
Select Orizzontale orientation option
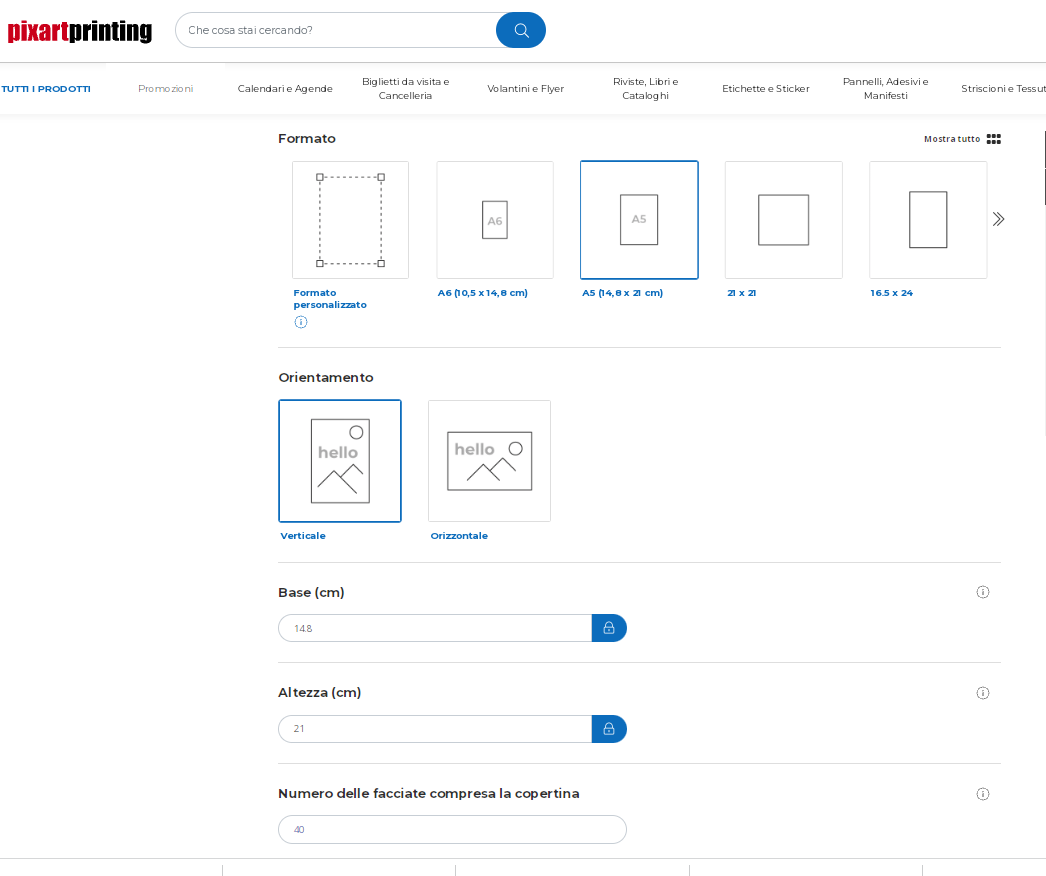pyautogui.click(x=489, y=461)
